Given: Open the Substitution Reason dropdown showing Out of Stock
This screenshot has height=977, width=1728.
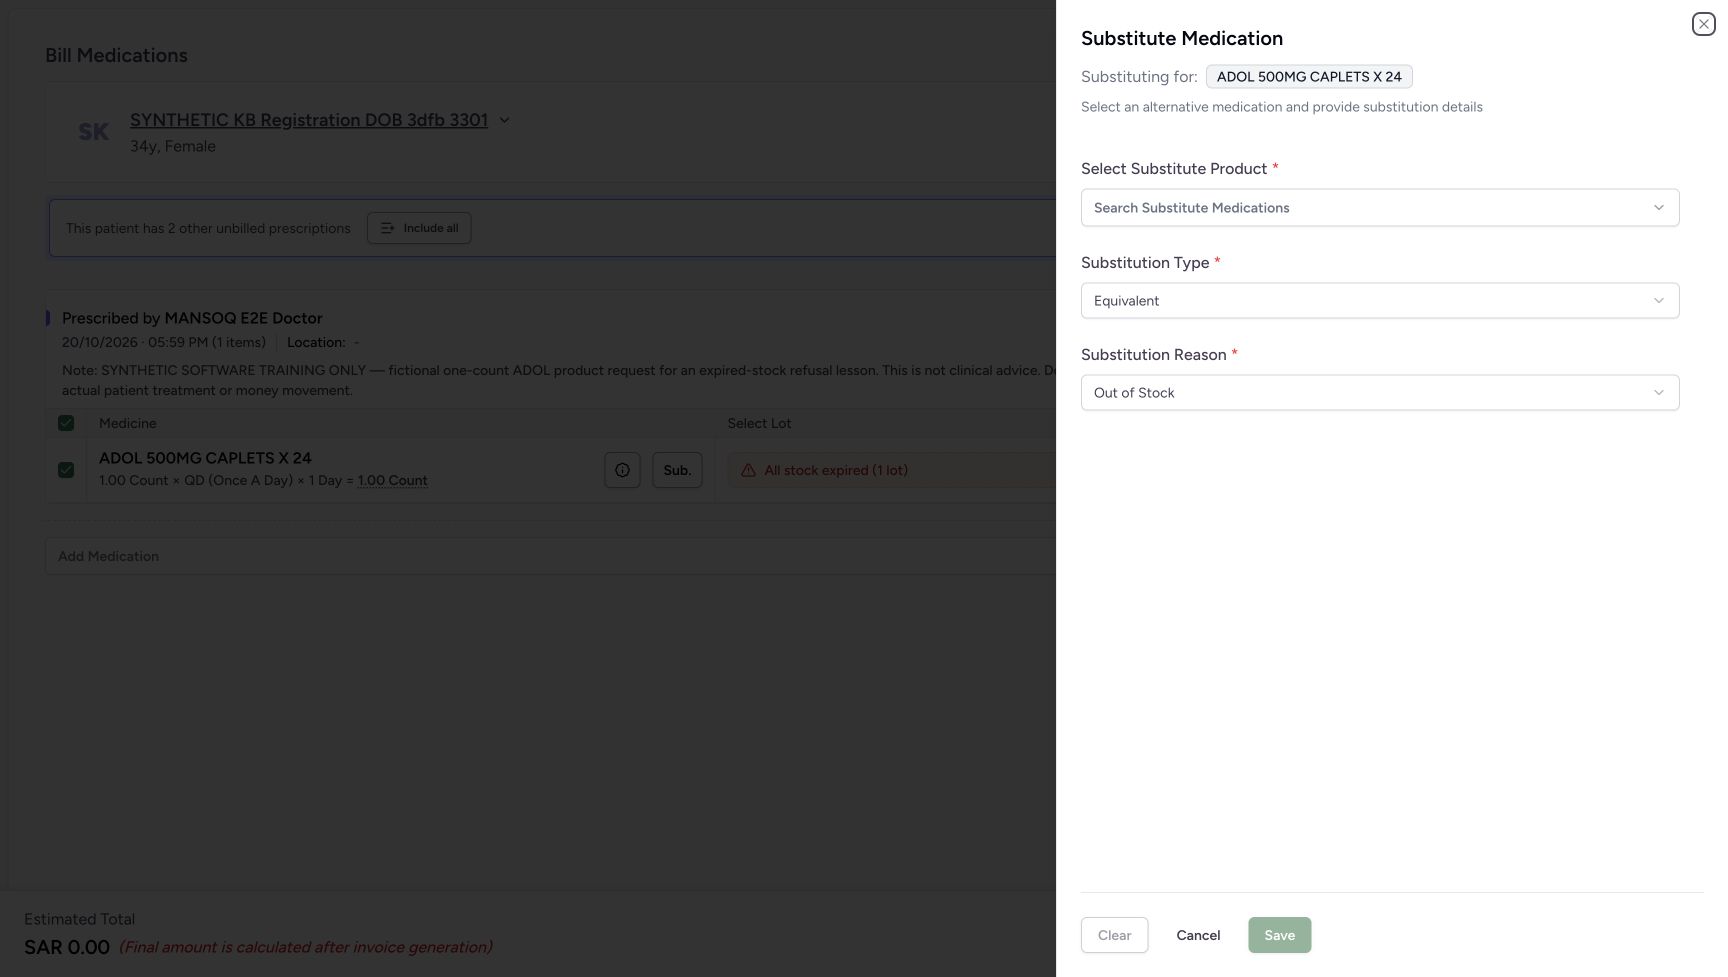Looking at the screenshot, I should pyautogui.click(x=1379, y=393).
